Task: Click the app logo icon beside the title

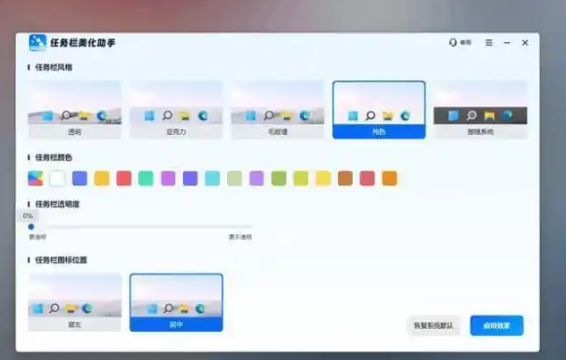Action: [x=38, y=43]
